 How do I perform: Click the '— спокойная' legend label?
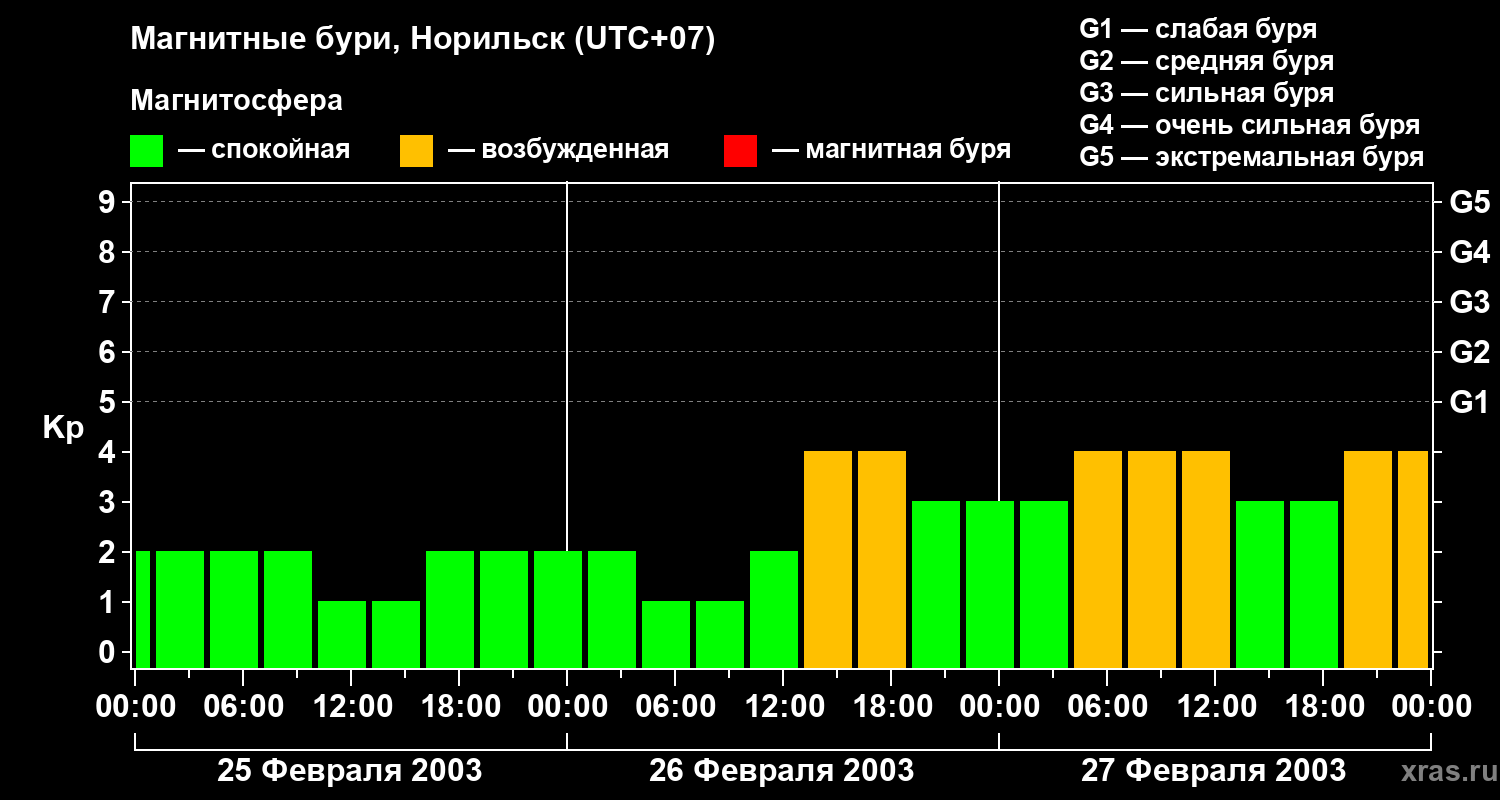tap(264, 150)
